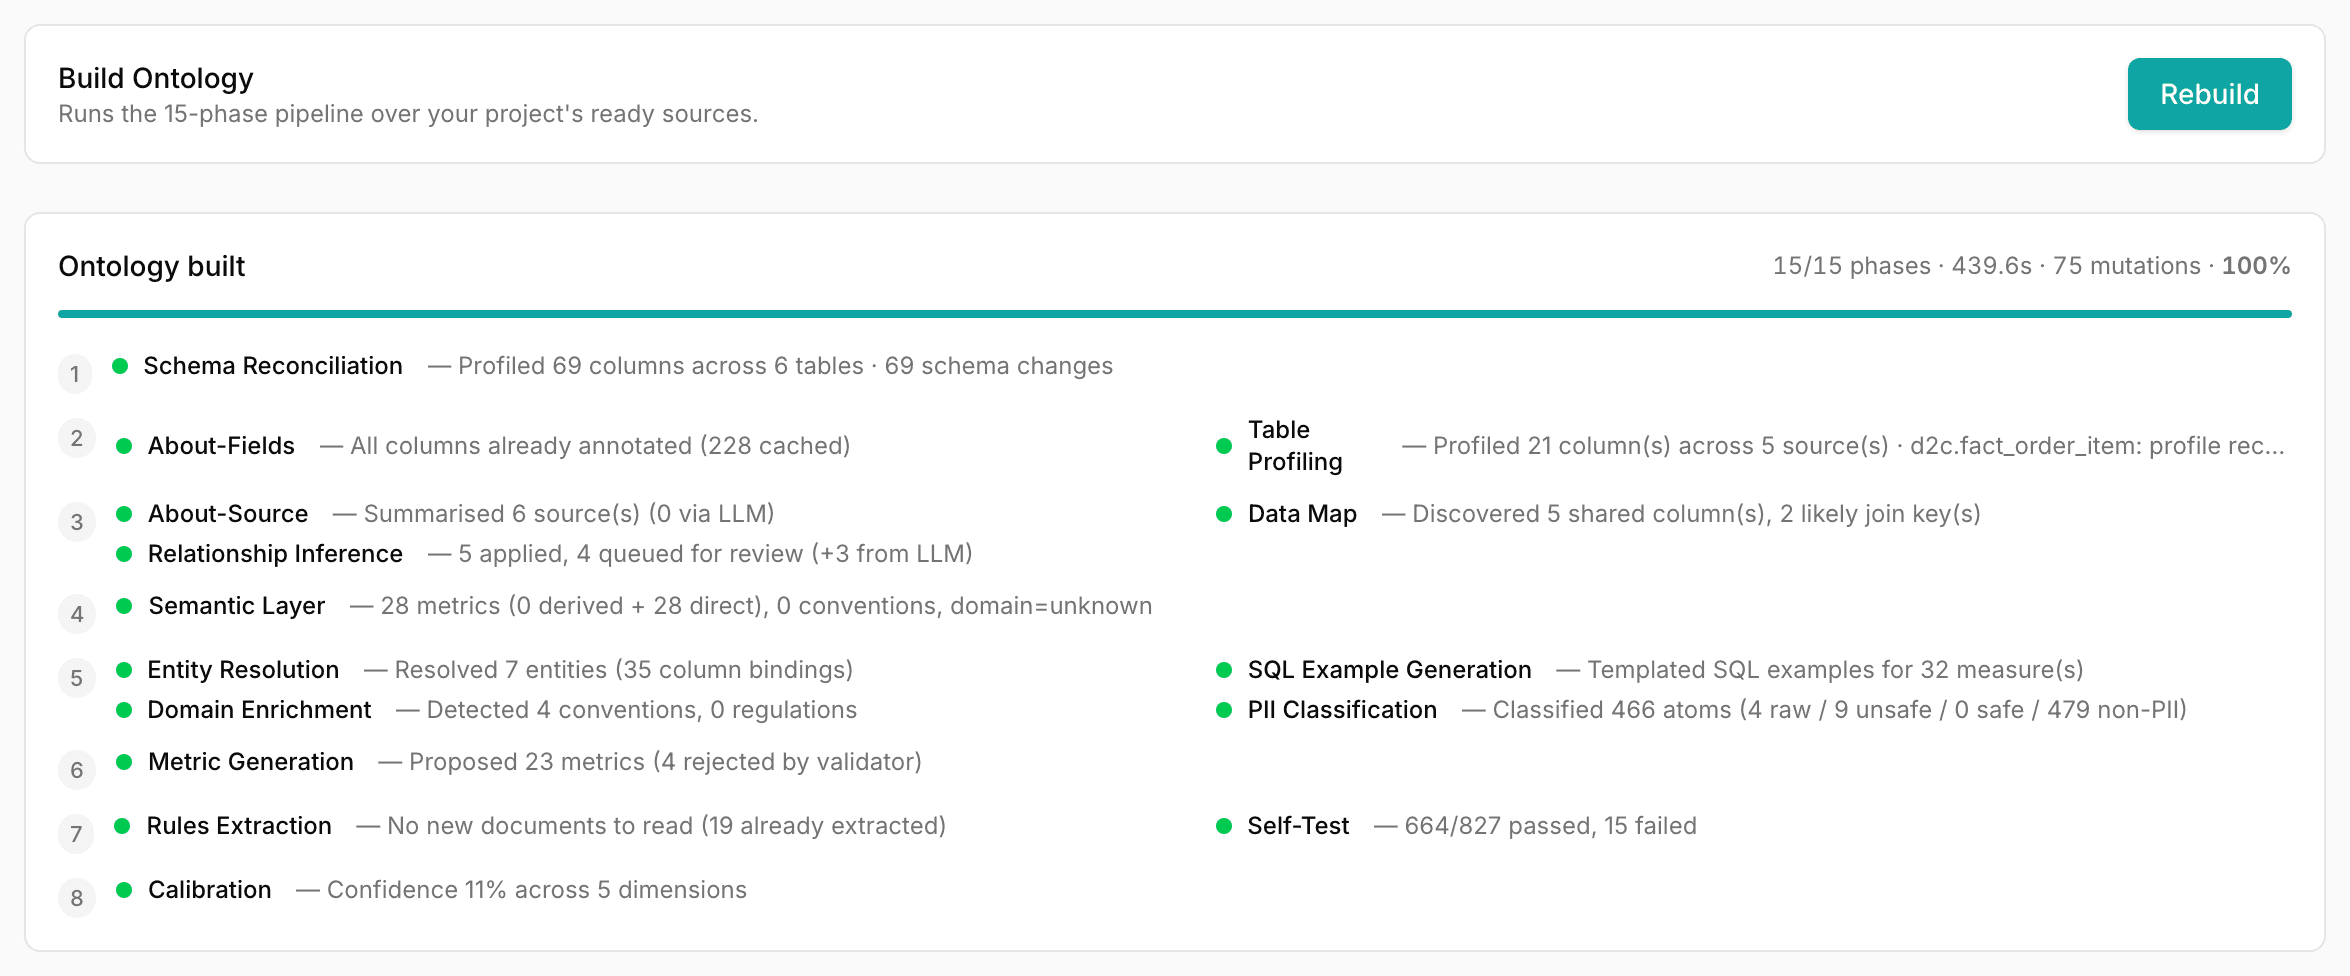2350x976 pixels.
Task: Select the Rules Extraction phase
Action: pyautogui.click(x=239, y=826)
